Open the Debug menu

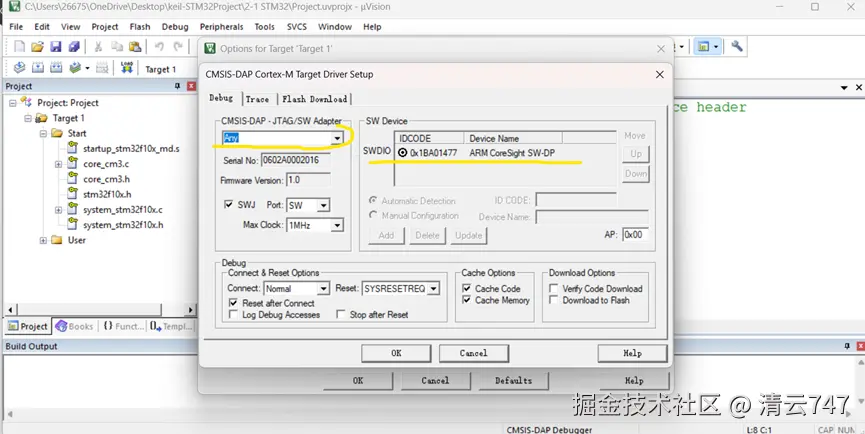pos(175,26)
